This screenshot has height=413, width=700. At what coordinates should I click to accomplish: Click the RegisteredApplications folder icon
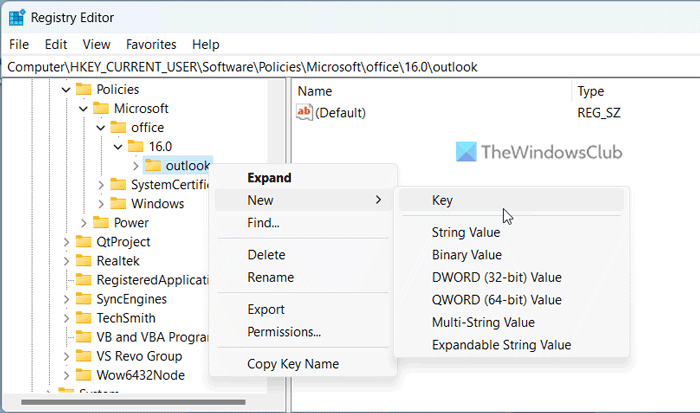tap(83, 280)
